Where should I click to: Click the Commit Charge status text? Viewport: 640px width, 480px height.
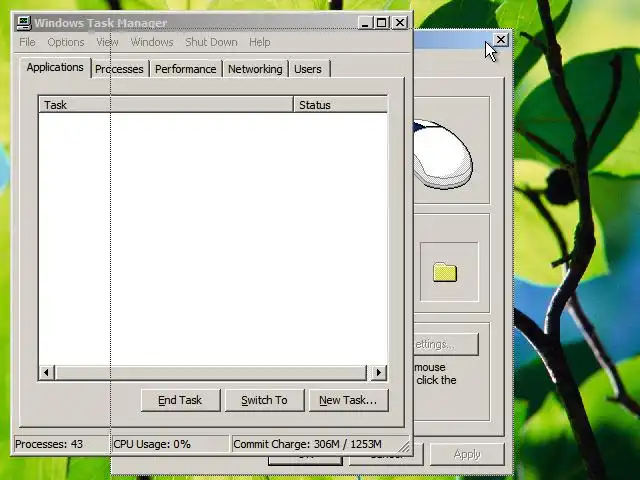click(x=308, y=444)
